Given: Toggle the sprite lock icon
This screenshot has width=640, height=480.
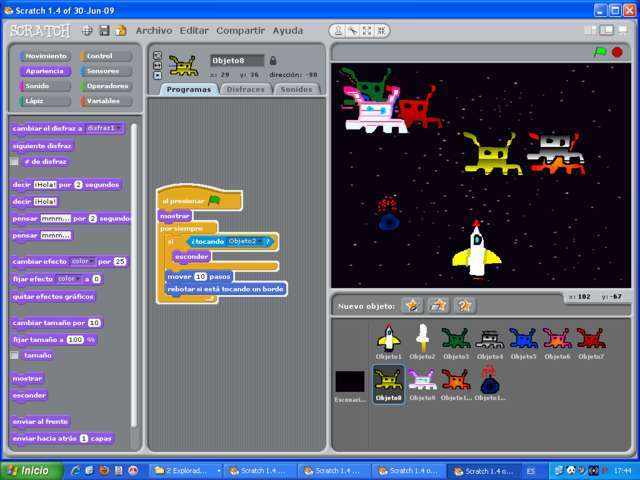Looking at the screenshot, I should pyautogui.click(x=273, y=61).
